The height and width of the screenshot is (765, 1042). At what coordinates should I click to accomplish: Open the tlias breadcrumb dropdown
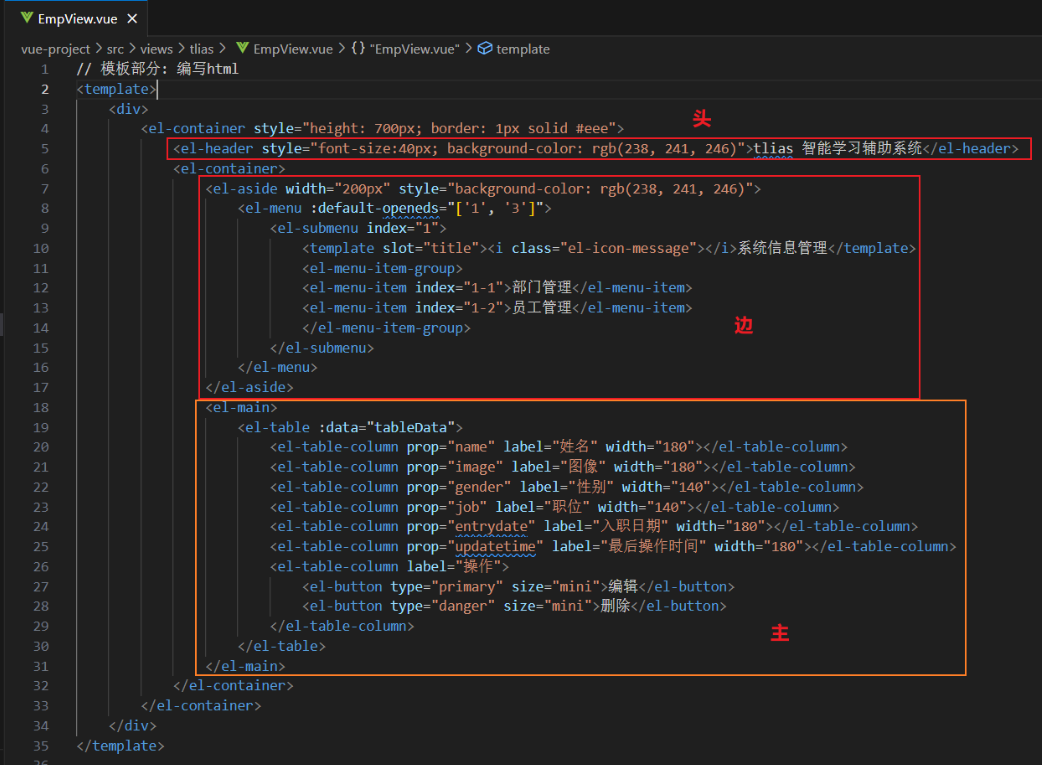pos(201,48)
